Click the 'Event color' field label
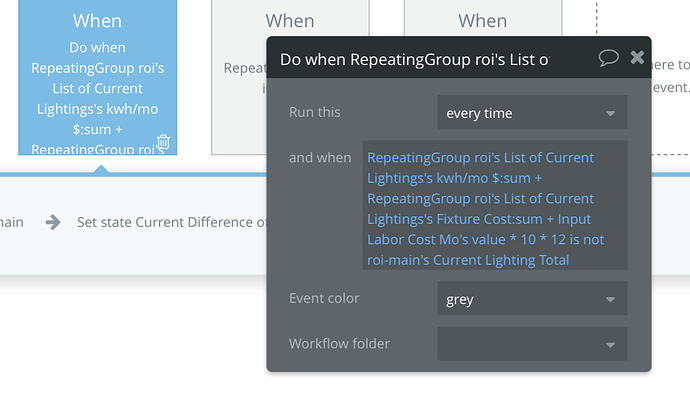Viewport: 690px width, 403px height. tap(324, 298)
